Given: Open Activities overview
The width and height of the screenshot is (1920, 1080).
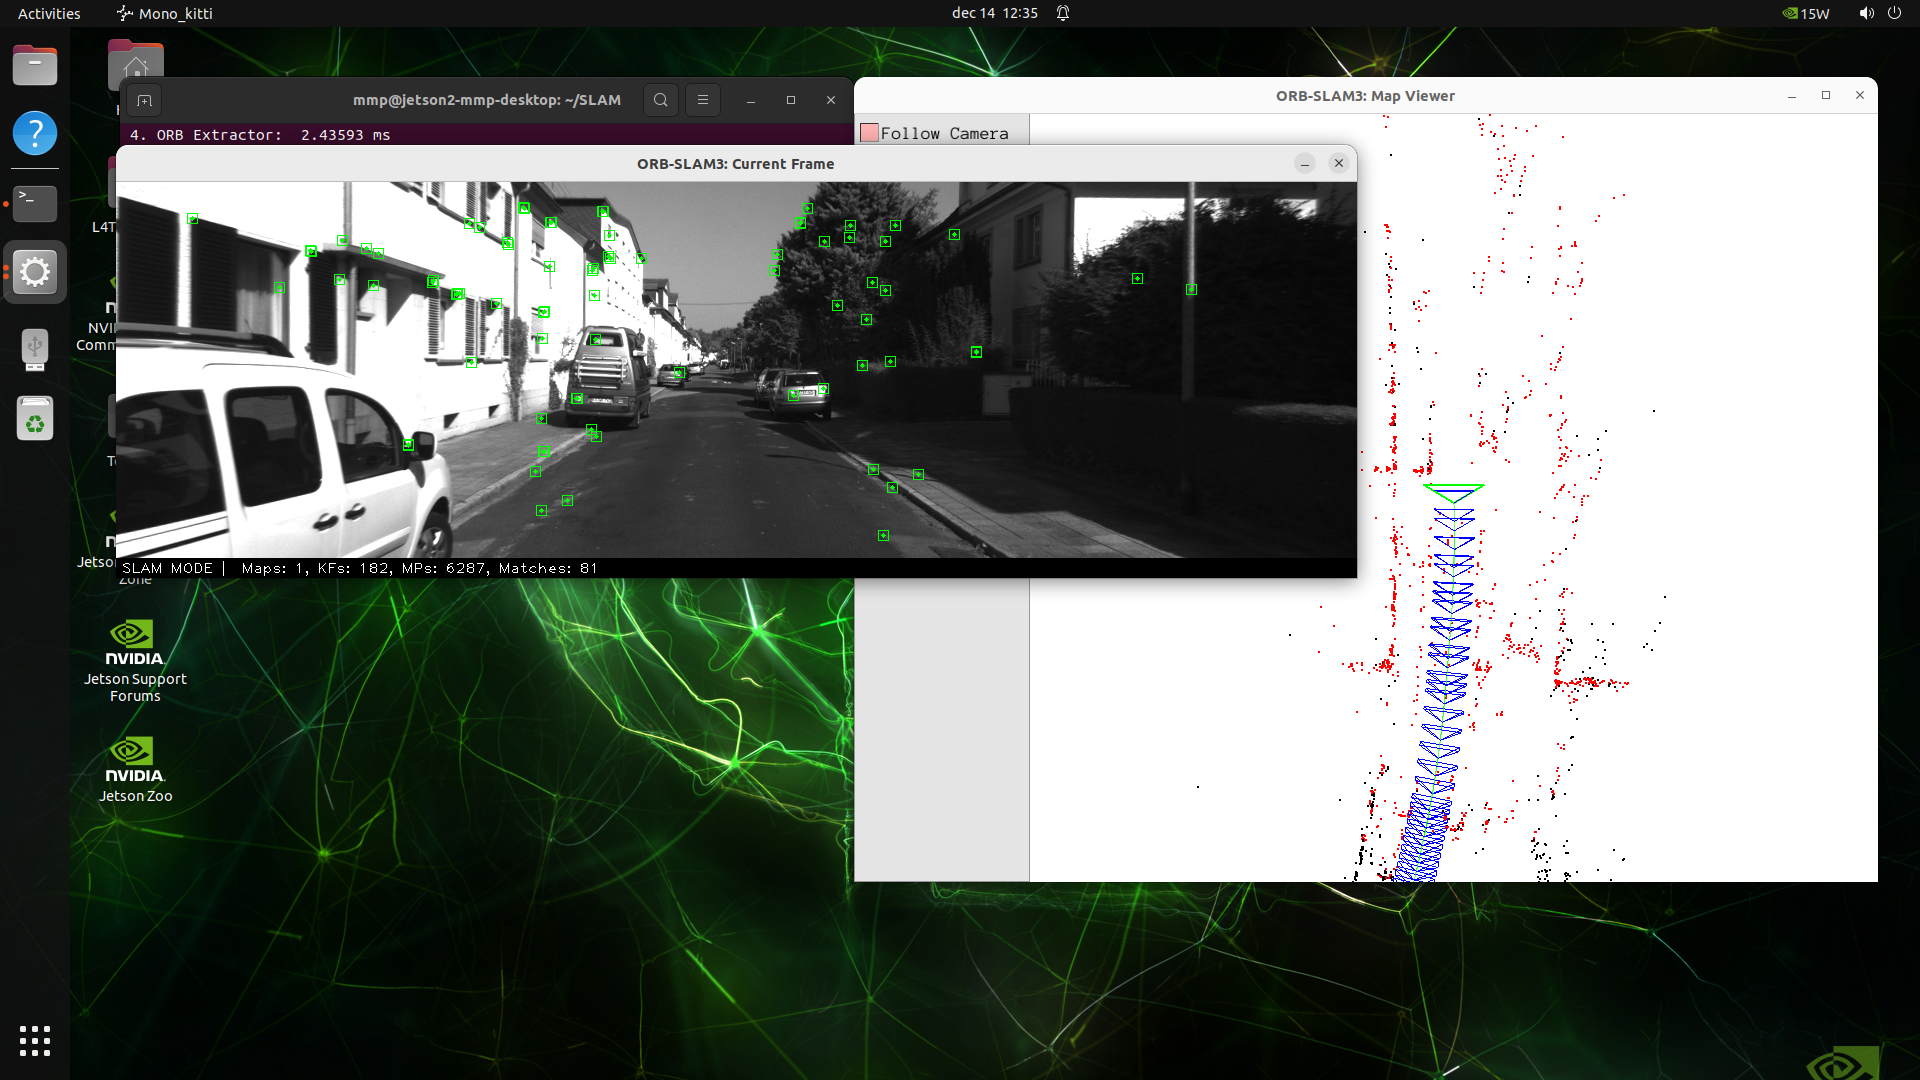Looking at the screenshot, I should point(49,13).
